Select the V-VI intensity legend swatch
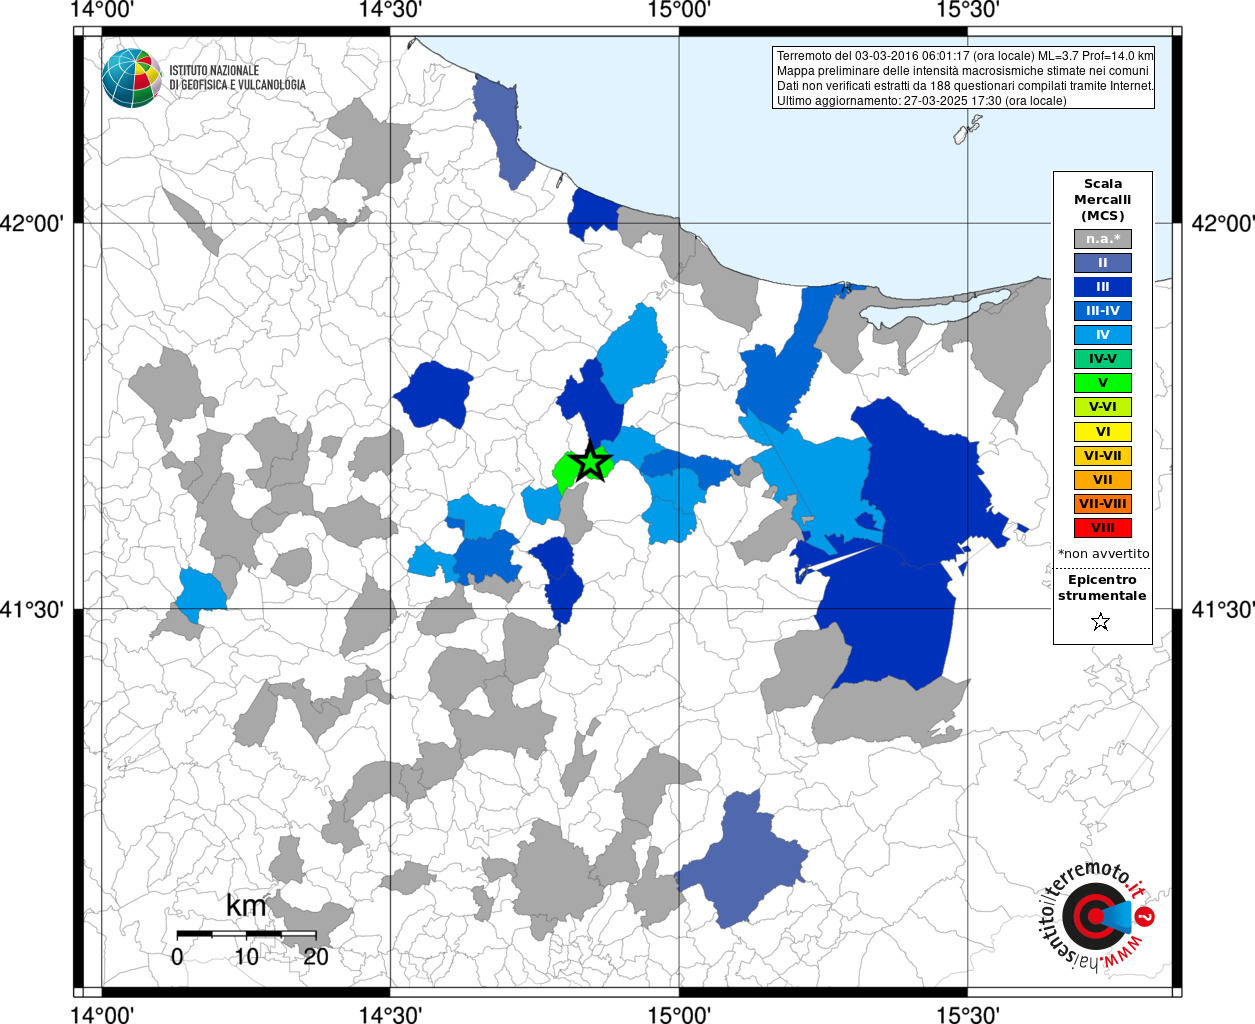The width and height of the screenshot is (1255, 1024). (x=1102, y=407)
